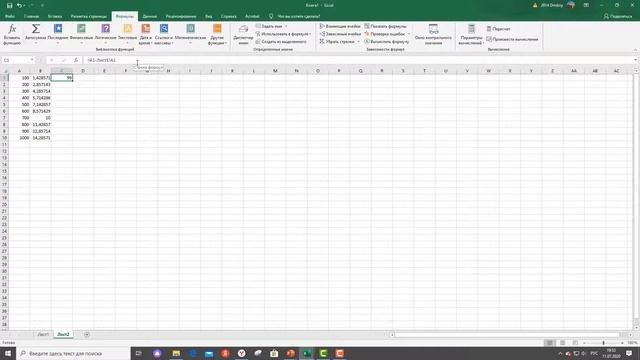
Task: Open the Ribbon Display Options button
Action: [586, 5]
